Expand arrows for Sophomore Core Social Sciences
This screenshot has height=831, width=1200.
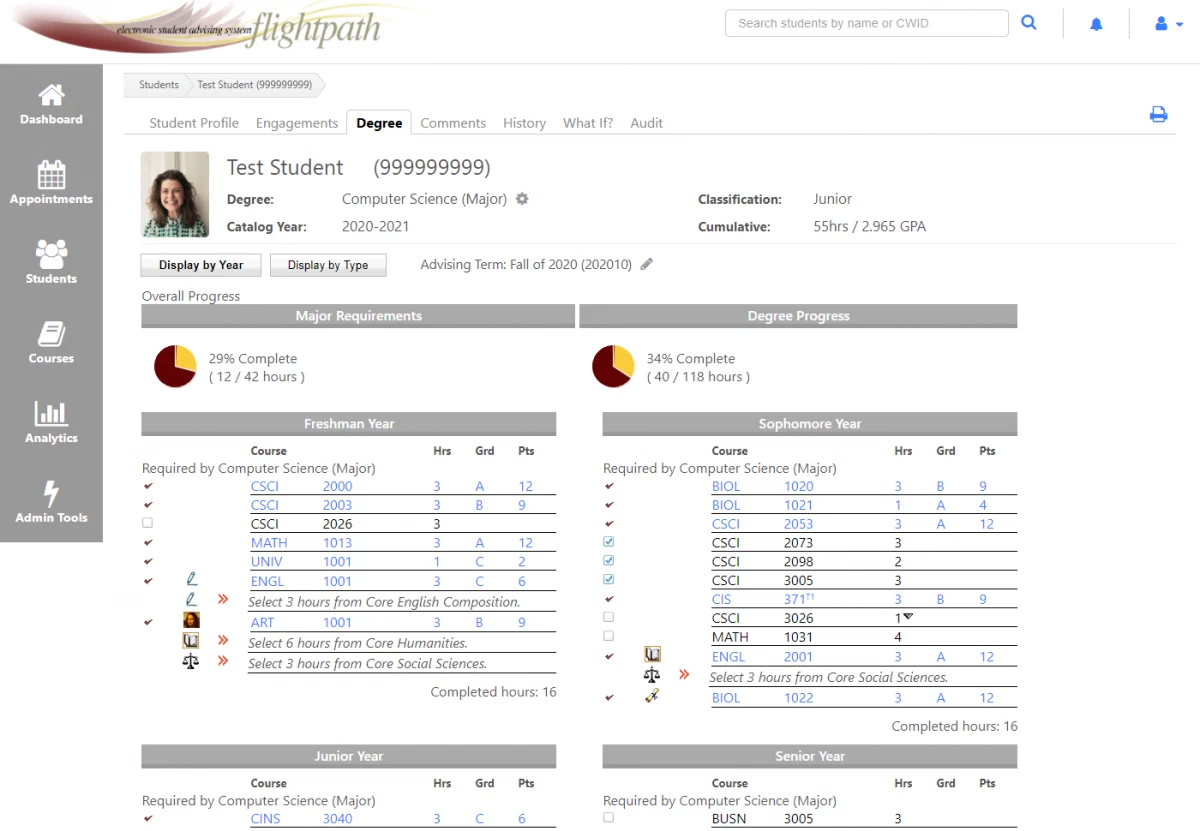[x=684, y=675]
